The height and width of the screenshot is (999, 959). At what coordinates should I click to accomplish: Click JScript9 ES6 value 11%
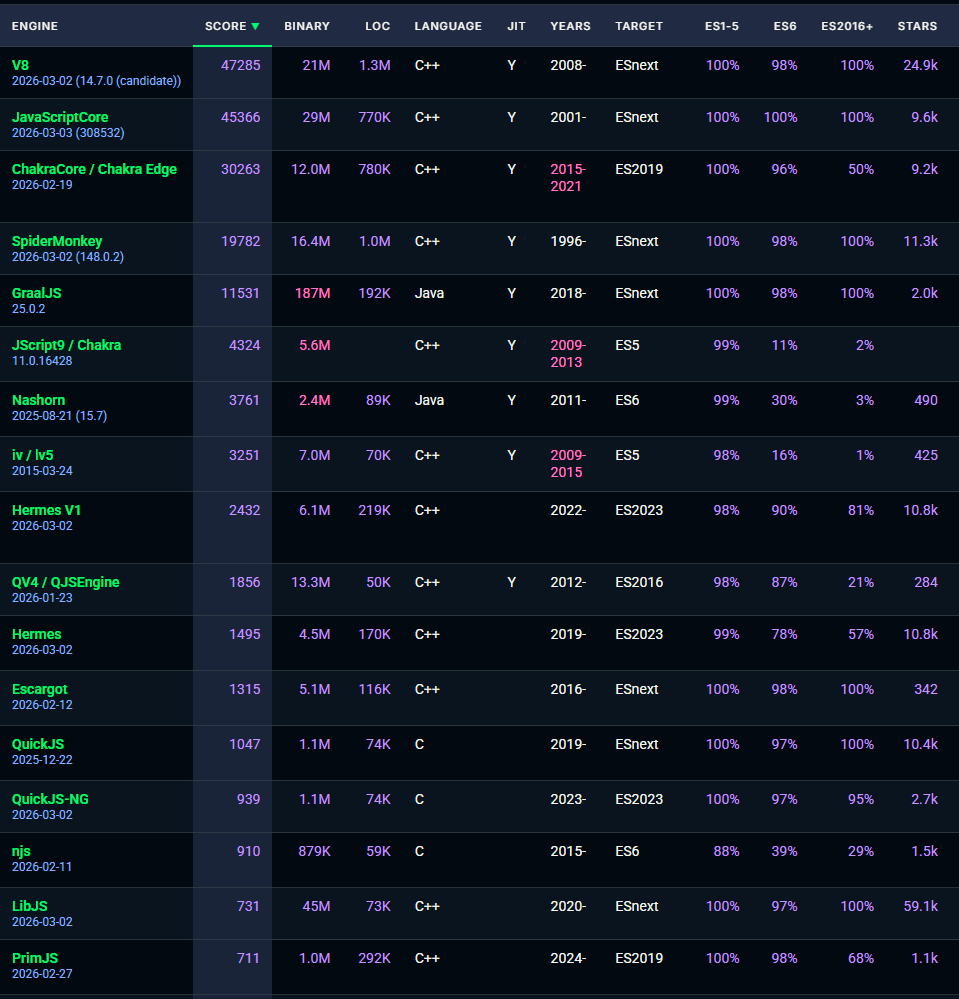(784, 345)
